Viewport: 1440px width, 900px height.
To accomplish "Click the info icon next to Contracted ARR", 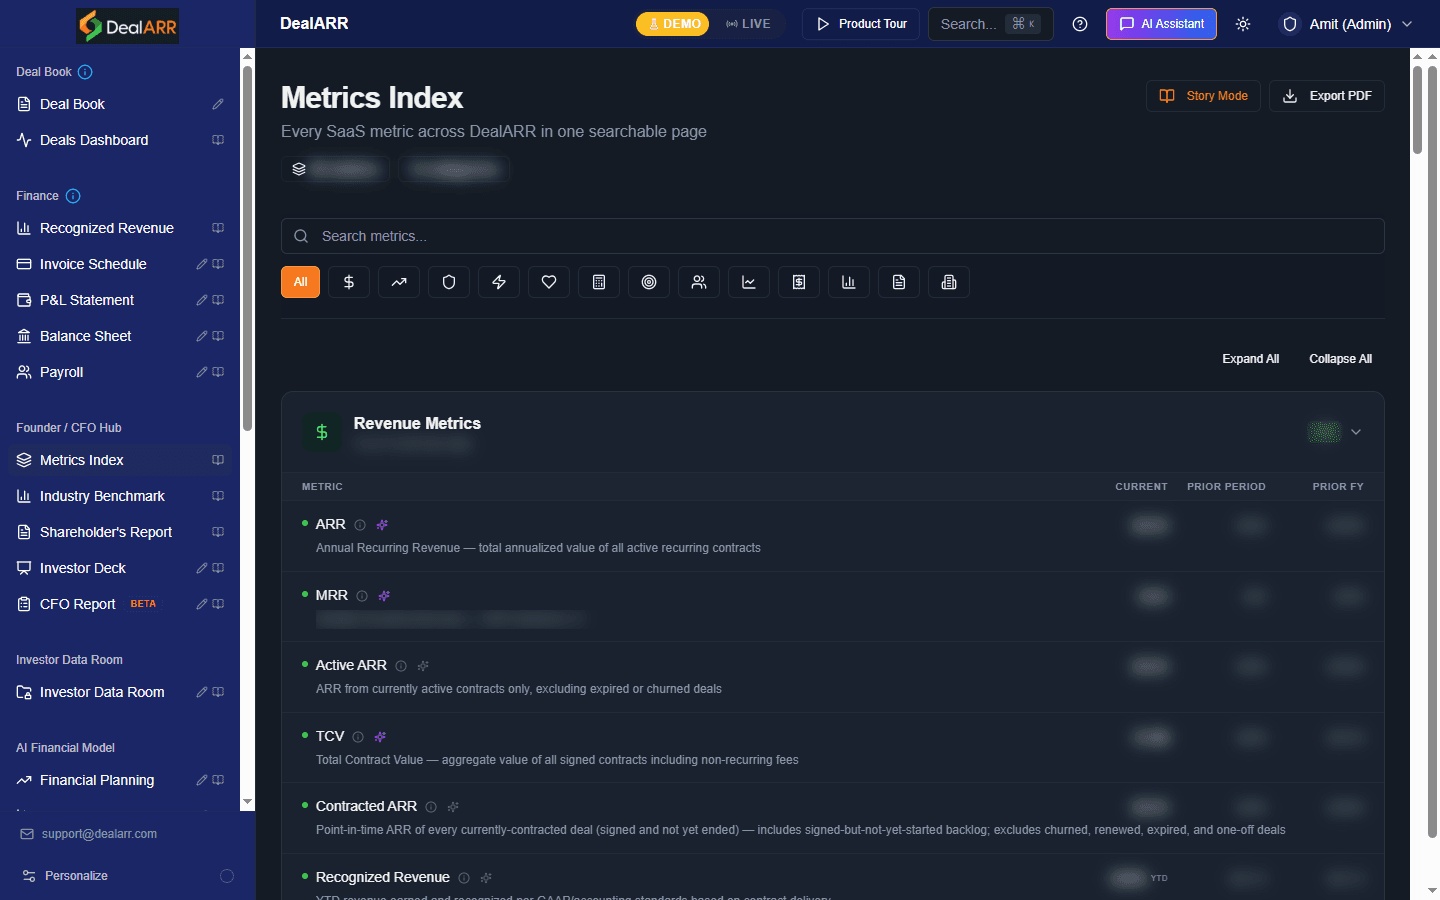I will 431,807.
